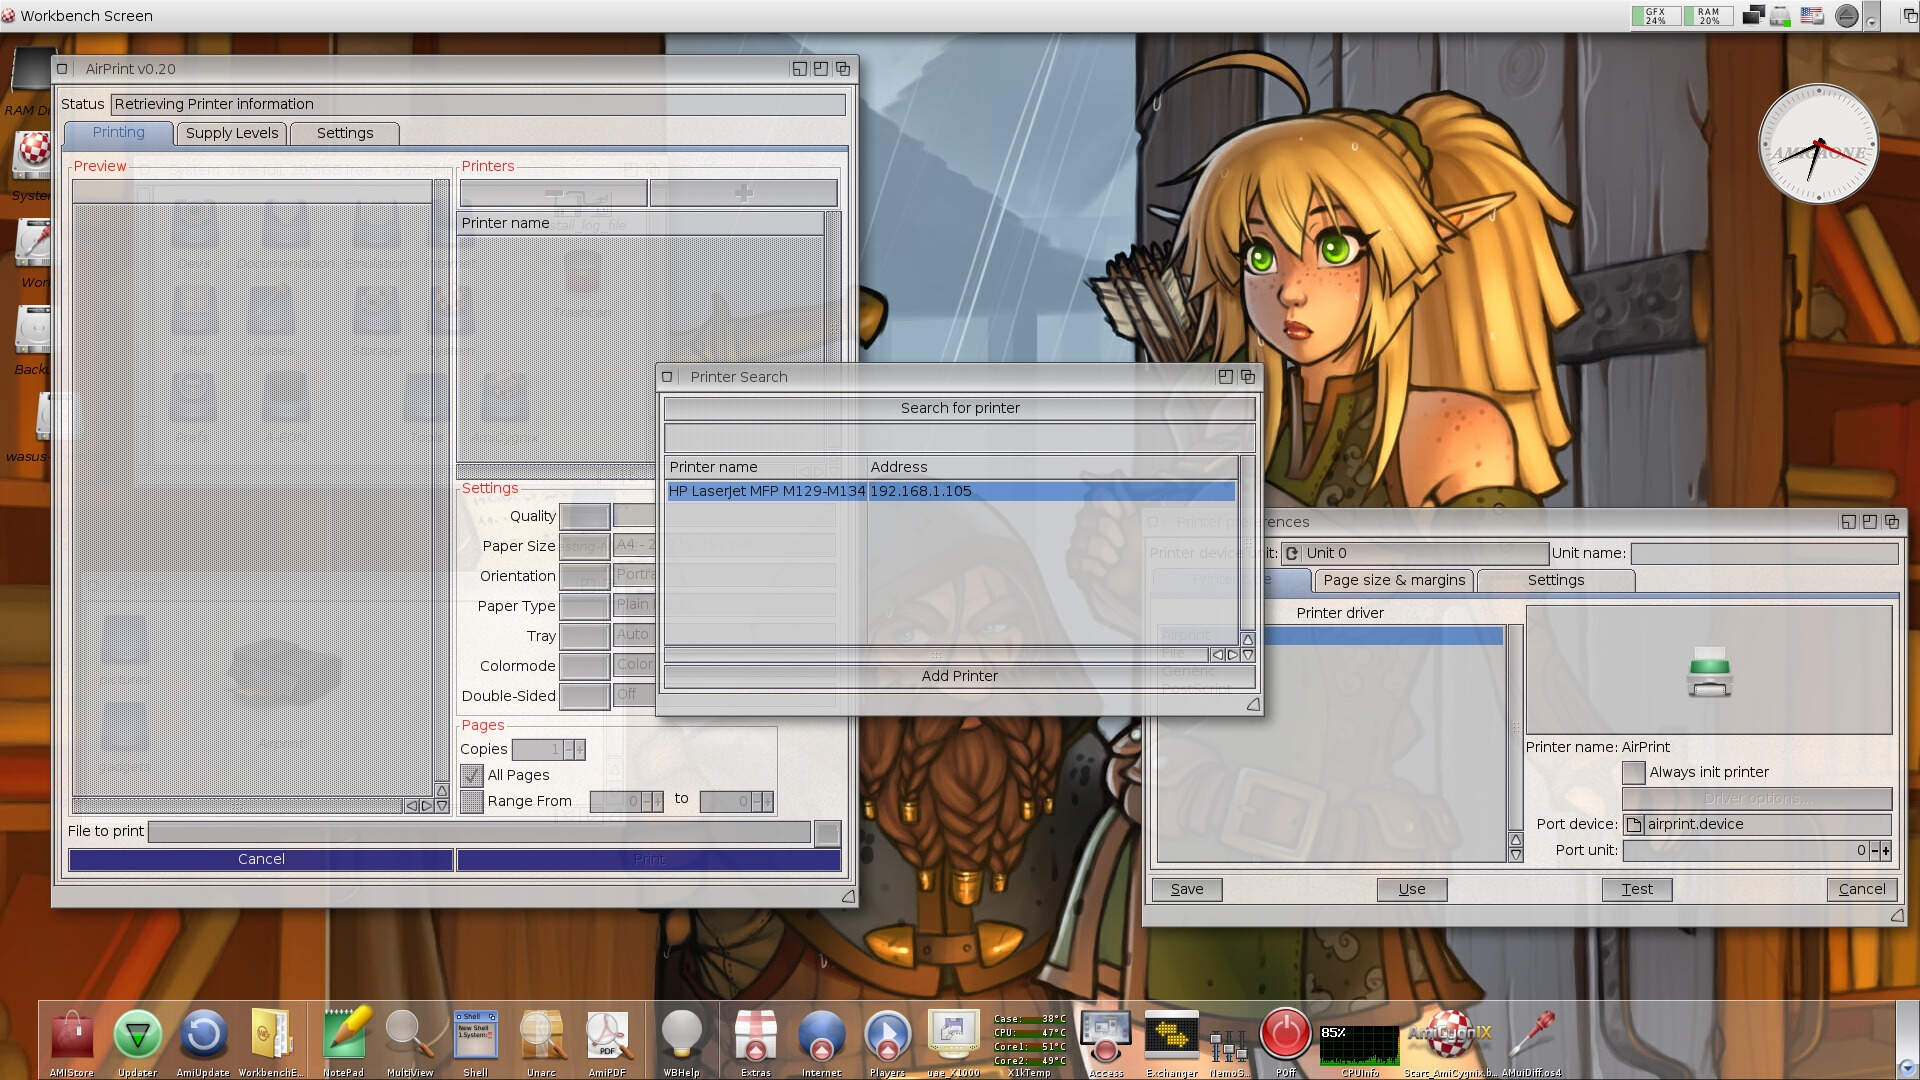
Task: Switch to the Supply Levels tab
Action: (232, 133)
